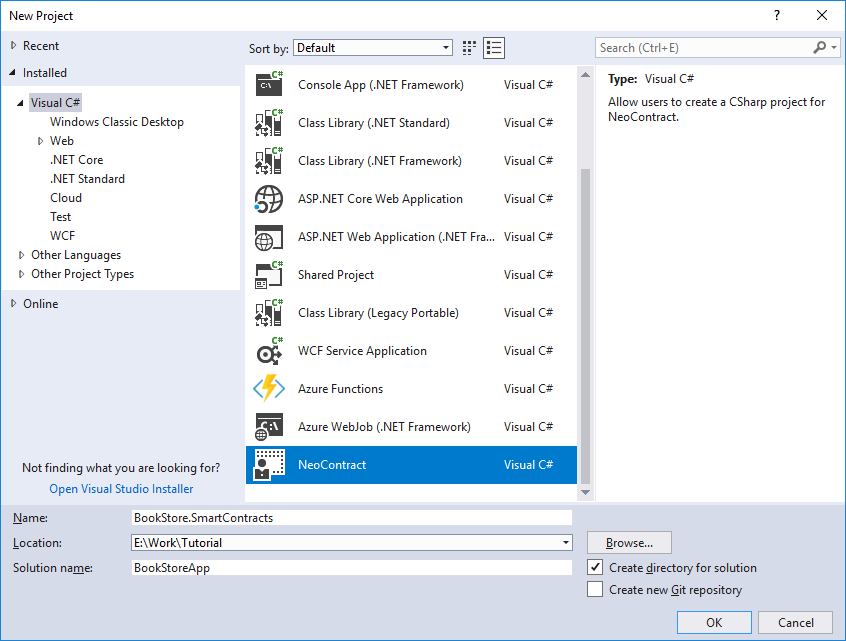Expand the Recent section
Screen dimensions: 846x641
tap(13, 46)
